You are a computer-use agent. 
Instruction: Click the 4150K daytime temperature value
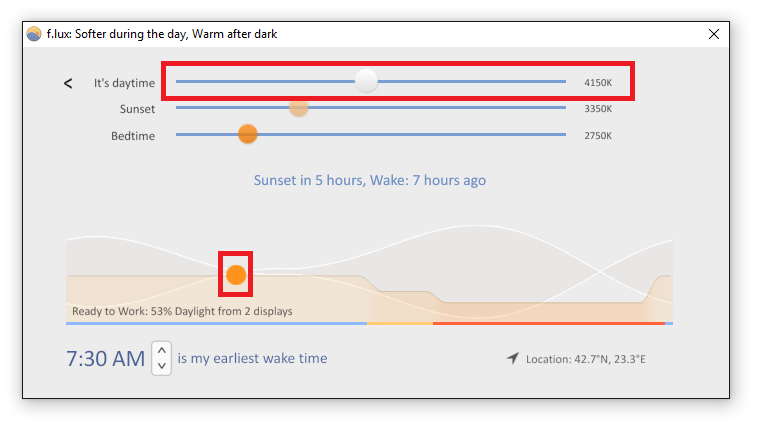(x=598, y=82)
